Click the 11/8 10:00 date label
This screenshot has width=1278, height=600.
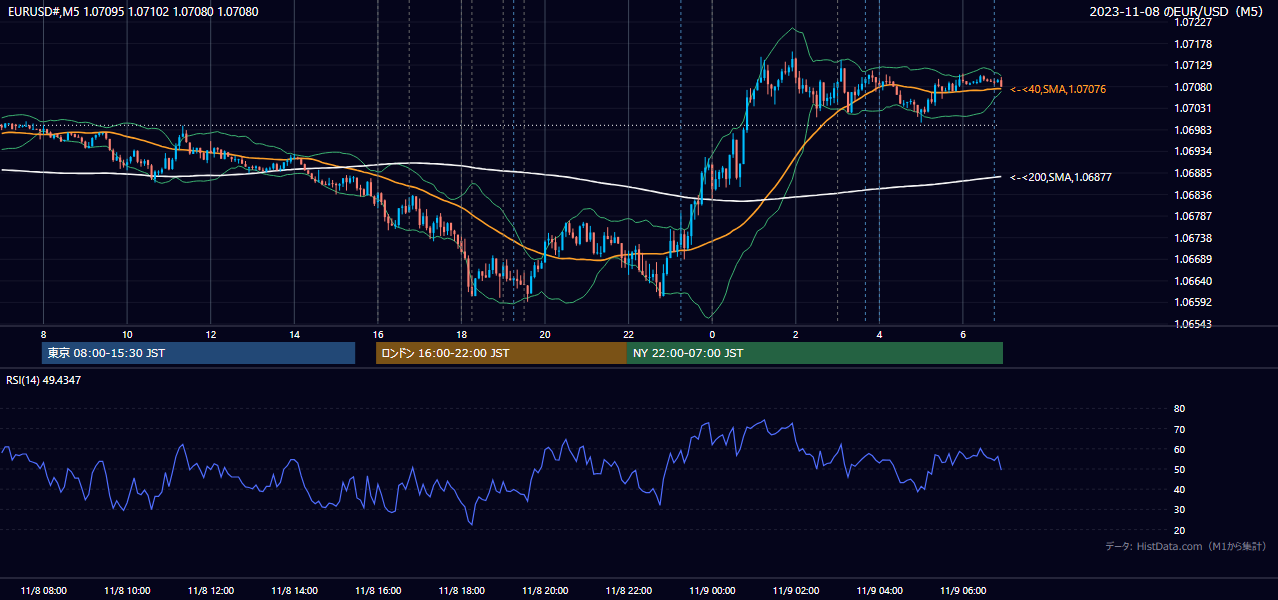[x=127, y=591]
